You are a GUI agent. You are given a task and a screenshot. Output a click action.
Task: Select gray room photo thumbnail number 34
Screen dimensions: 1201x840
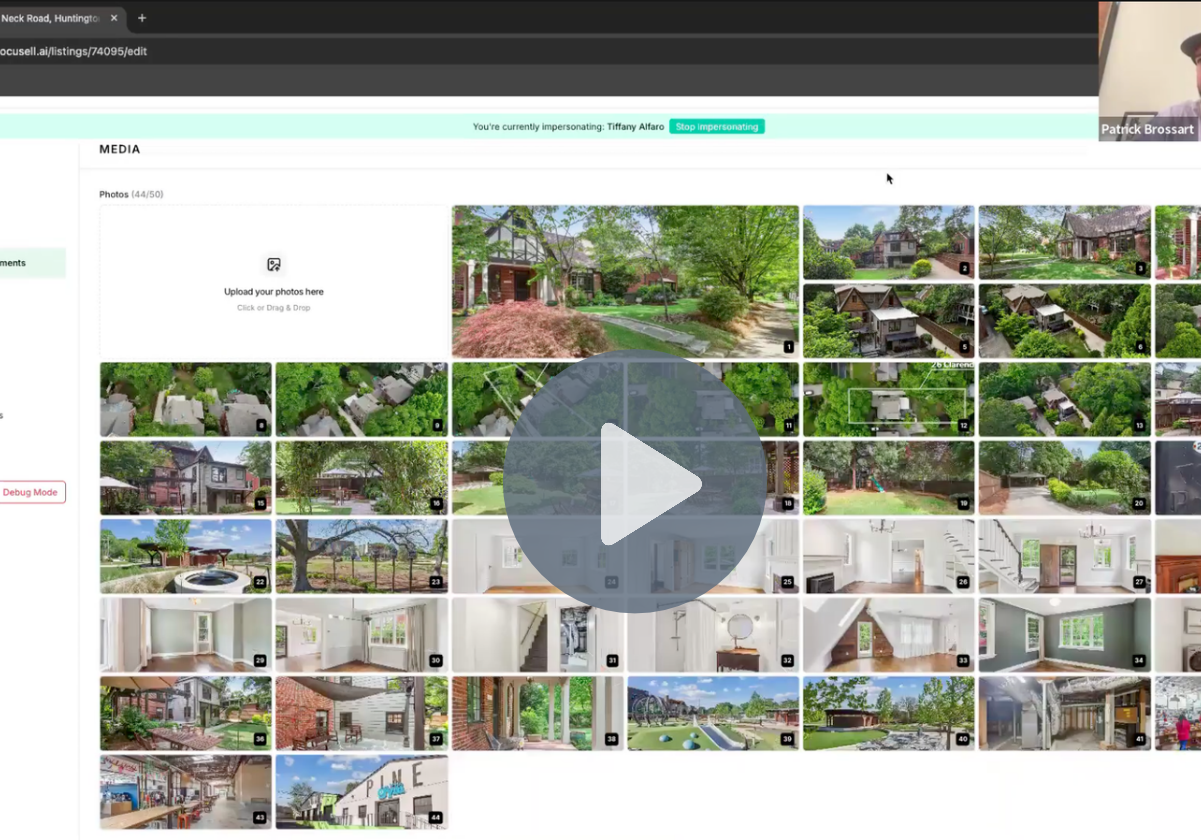tap(1065, 635)
